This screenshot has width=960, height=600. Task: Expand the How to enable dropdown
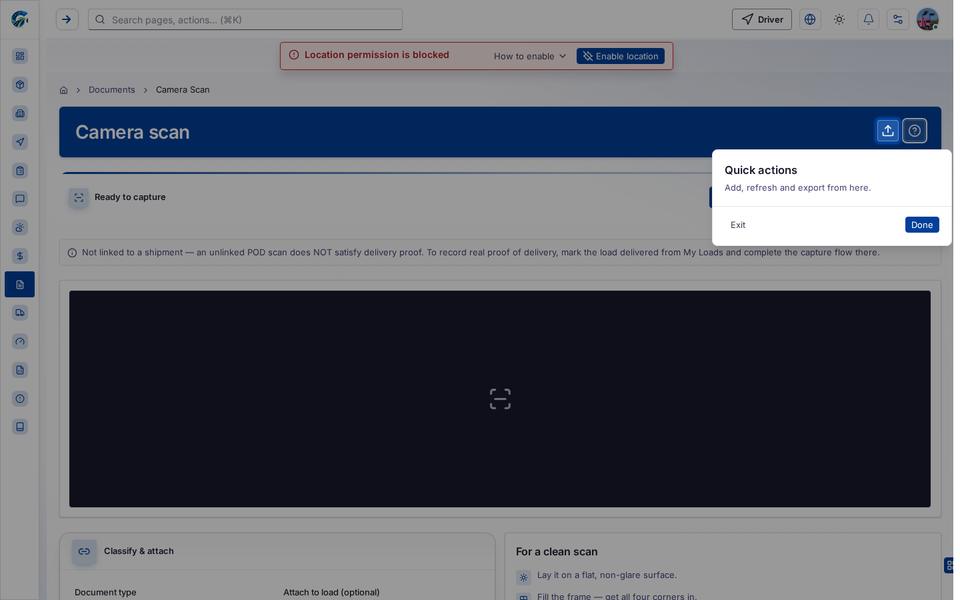click(x=530, y=56)
